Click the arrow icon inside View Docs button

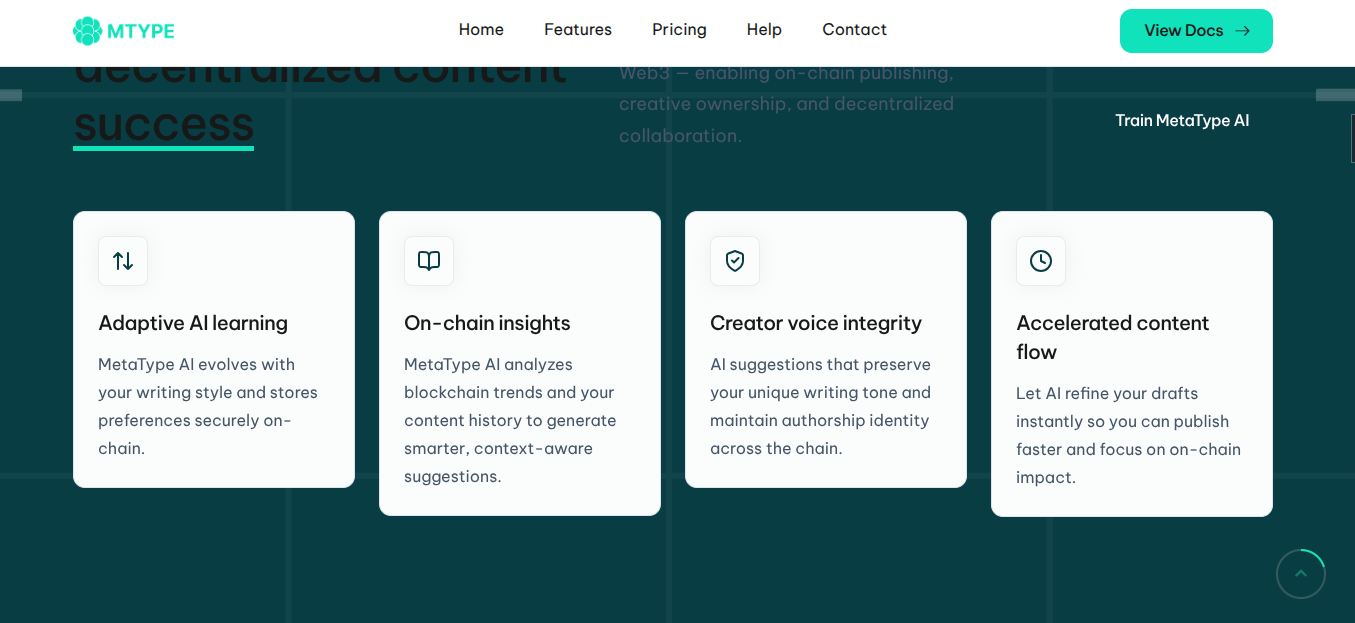coord(1243,31)
